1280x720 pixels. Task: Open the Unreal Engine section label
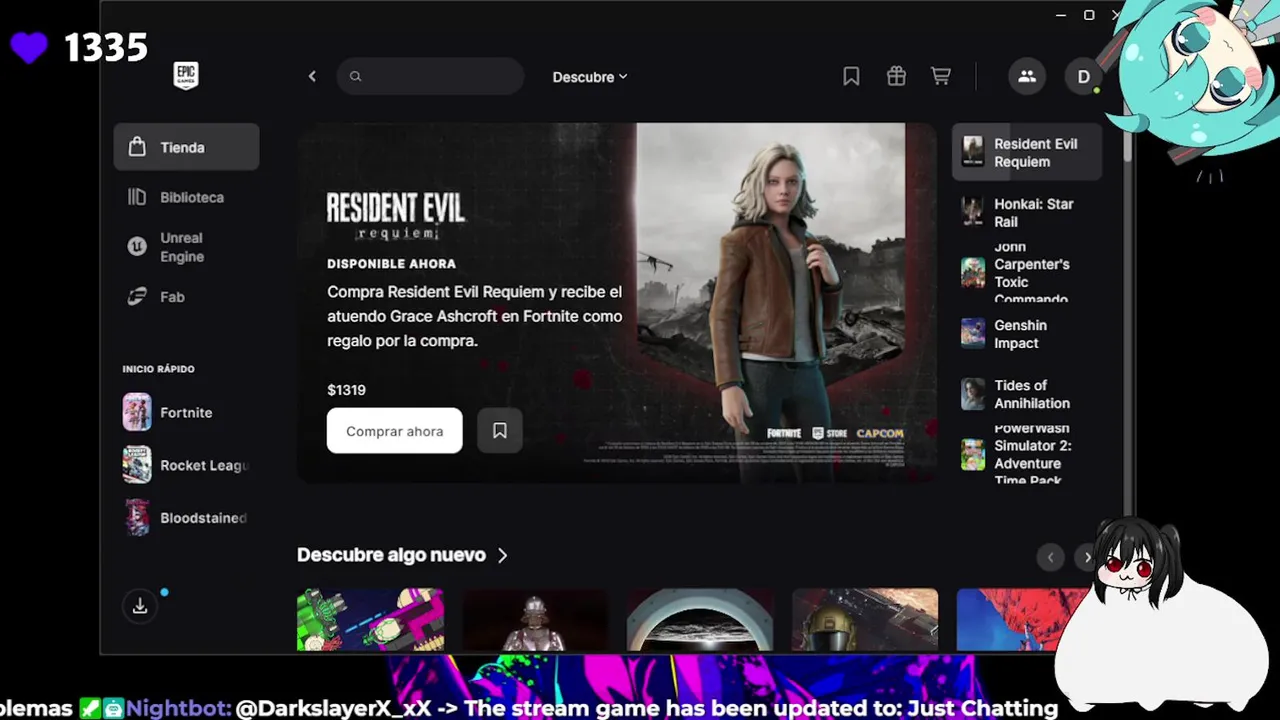point(182,247)
